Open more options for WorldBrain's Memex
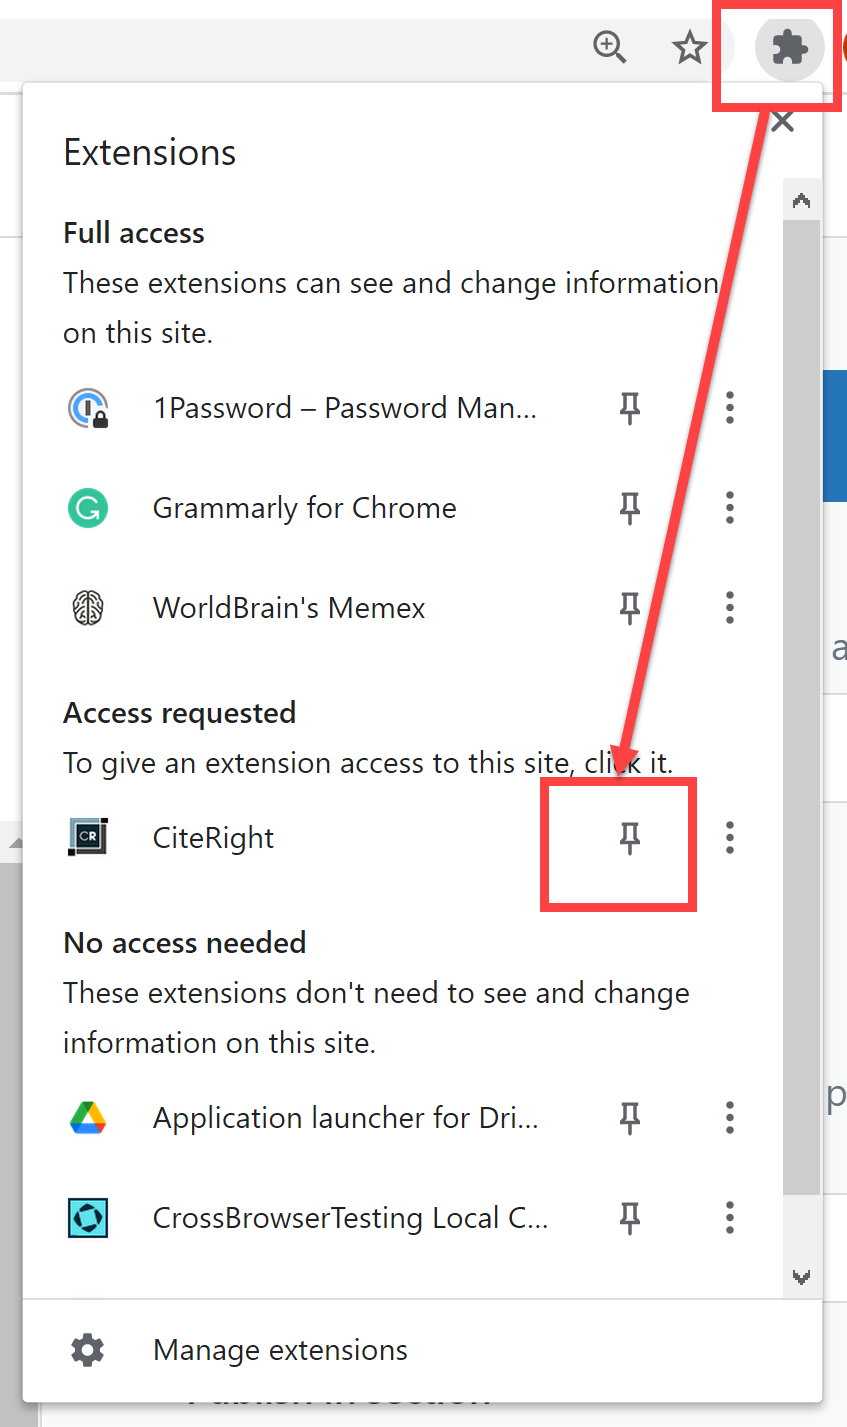This screenshot has width=847, height=1427. 730,608
